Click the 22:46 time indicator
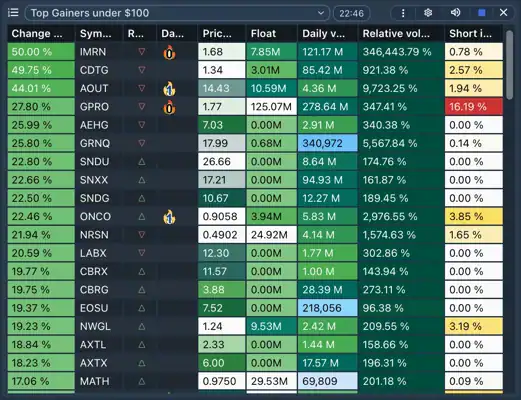 point(351,13)
